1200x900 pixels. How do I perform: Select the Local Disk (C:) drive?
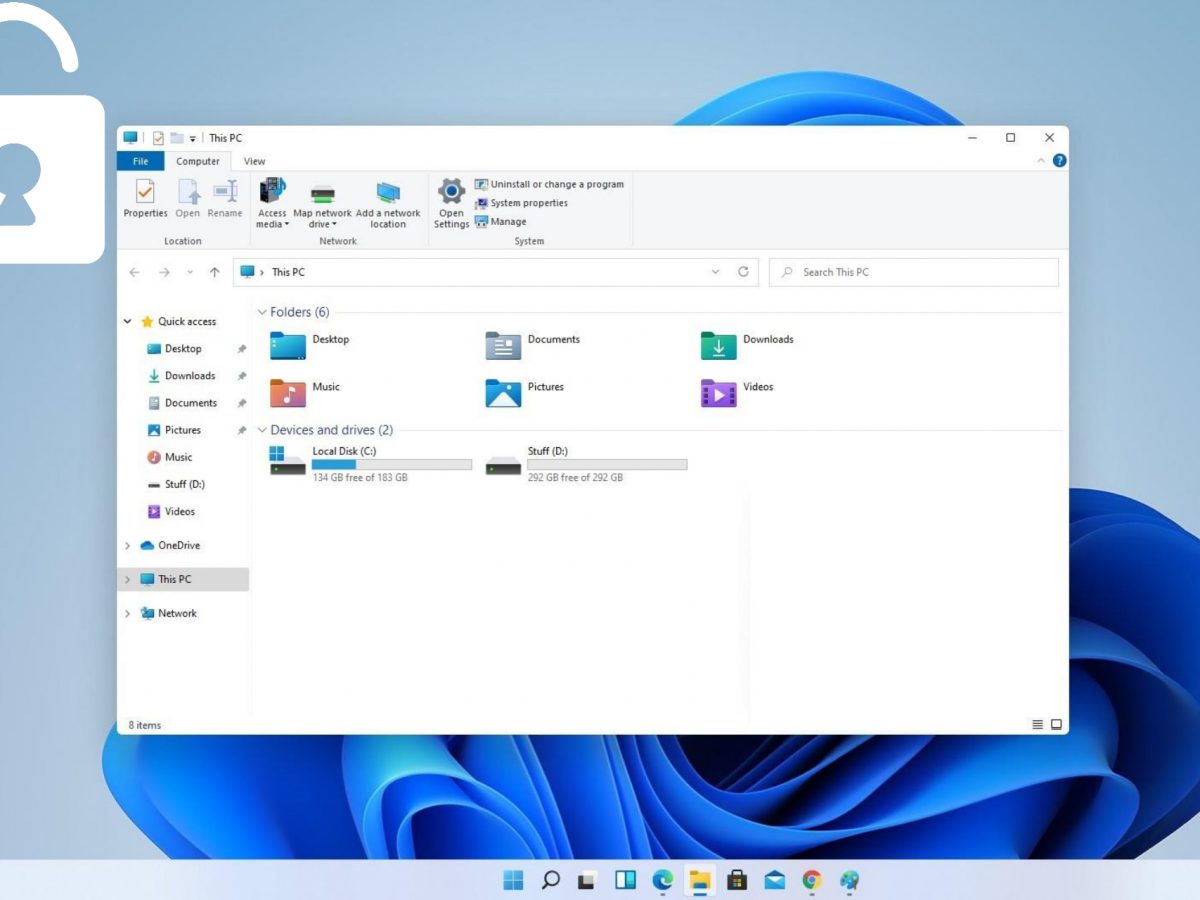point(371,464)
